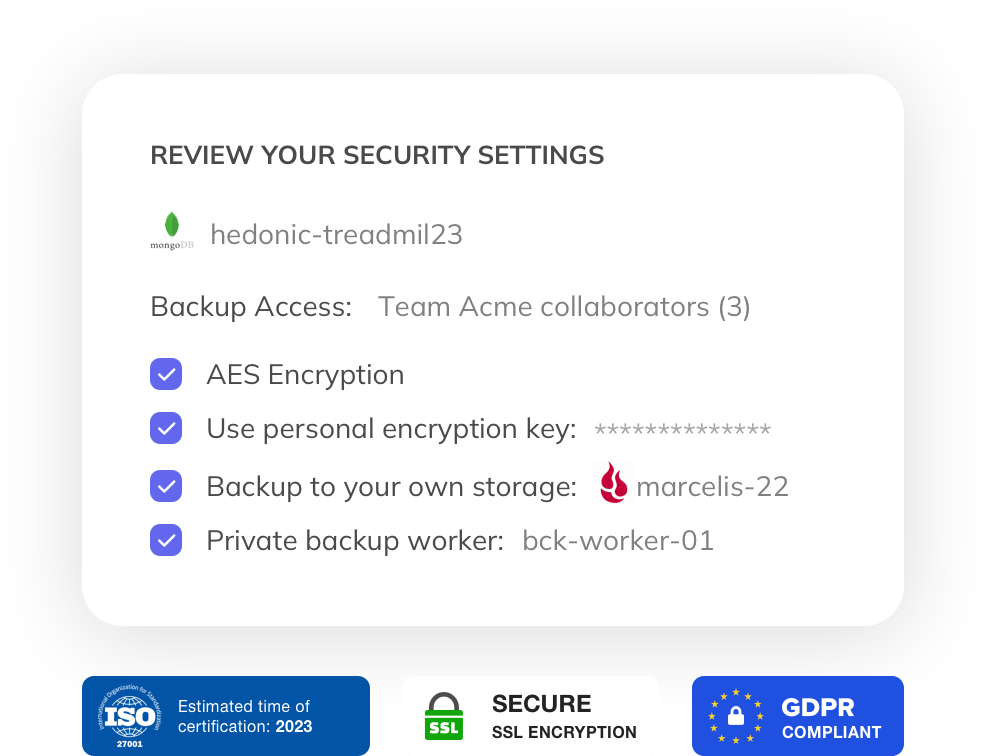Click the AES Encryption label text

pos(305,375)
